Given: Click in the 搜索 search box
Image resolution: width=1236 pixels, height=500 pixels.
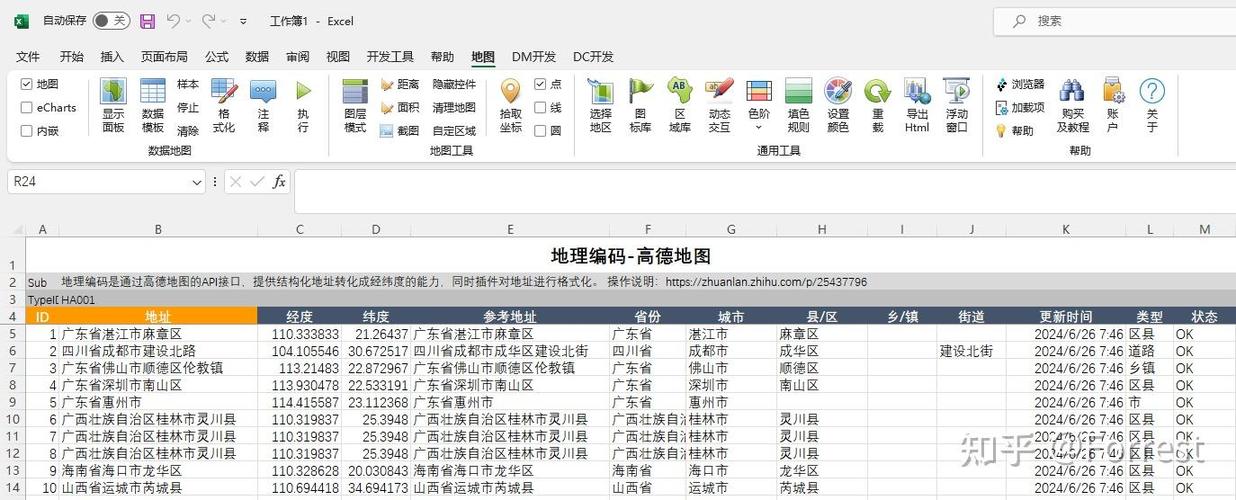Looking at the screenshot, I should 1114,21.
